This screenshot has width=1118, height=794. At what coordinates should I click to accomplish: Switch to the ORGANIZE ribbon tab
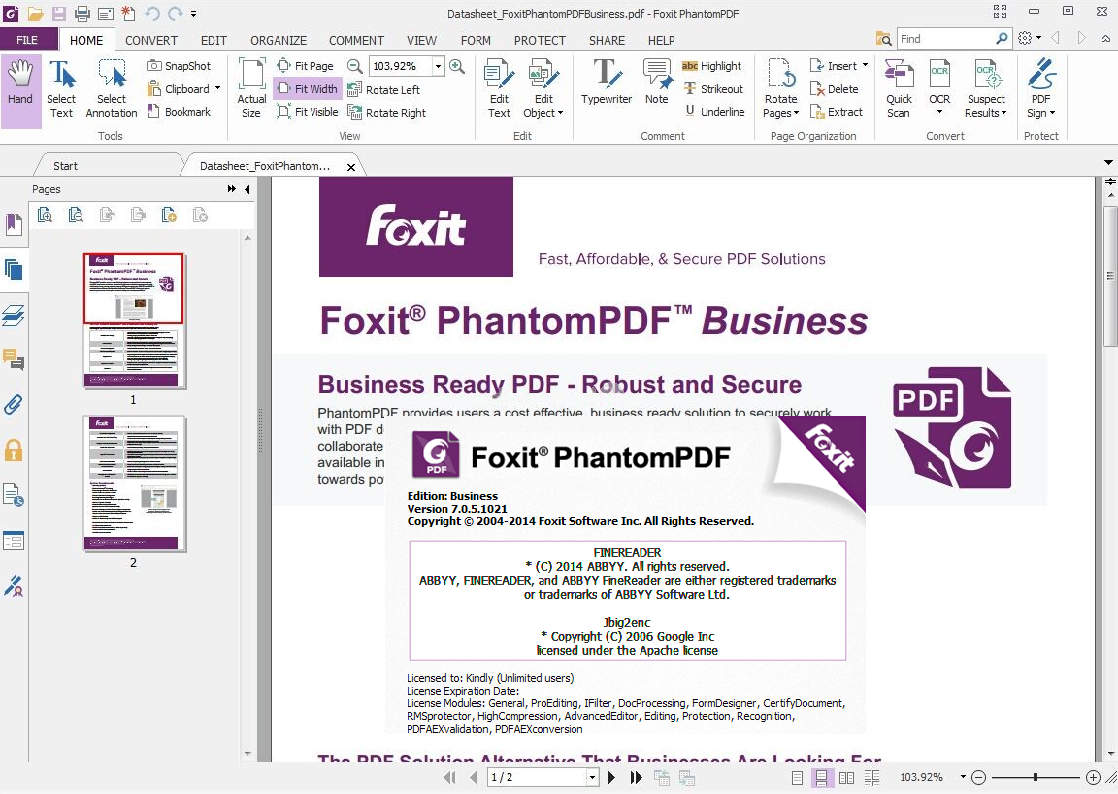[278, 41]
